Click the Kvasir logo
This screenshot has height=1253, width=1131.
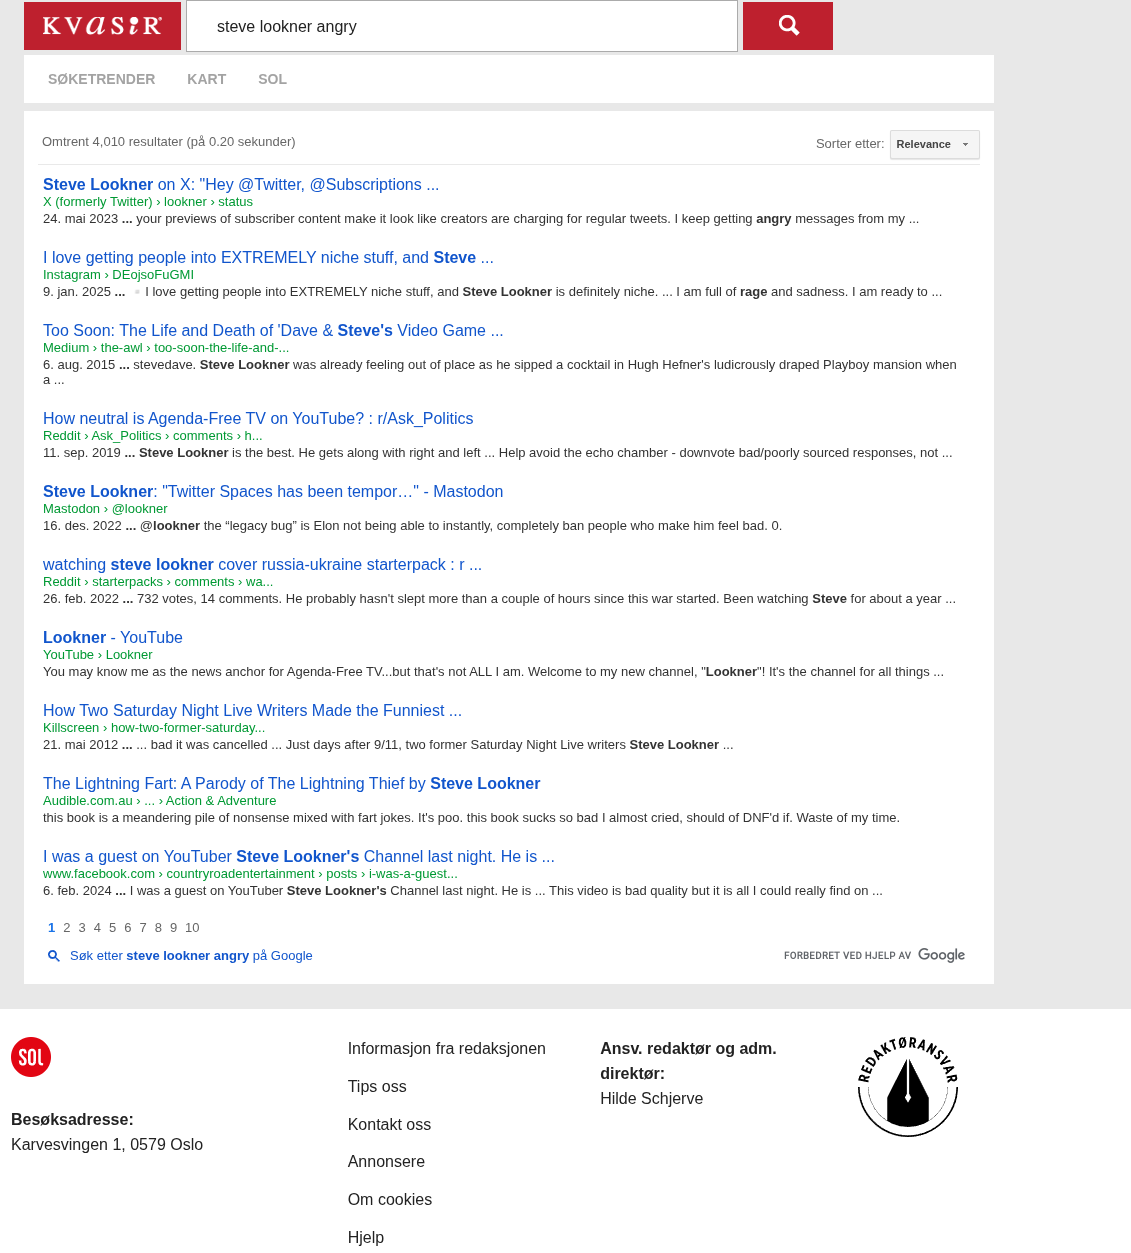[102, 26]
